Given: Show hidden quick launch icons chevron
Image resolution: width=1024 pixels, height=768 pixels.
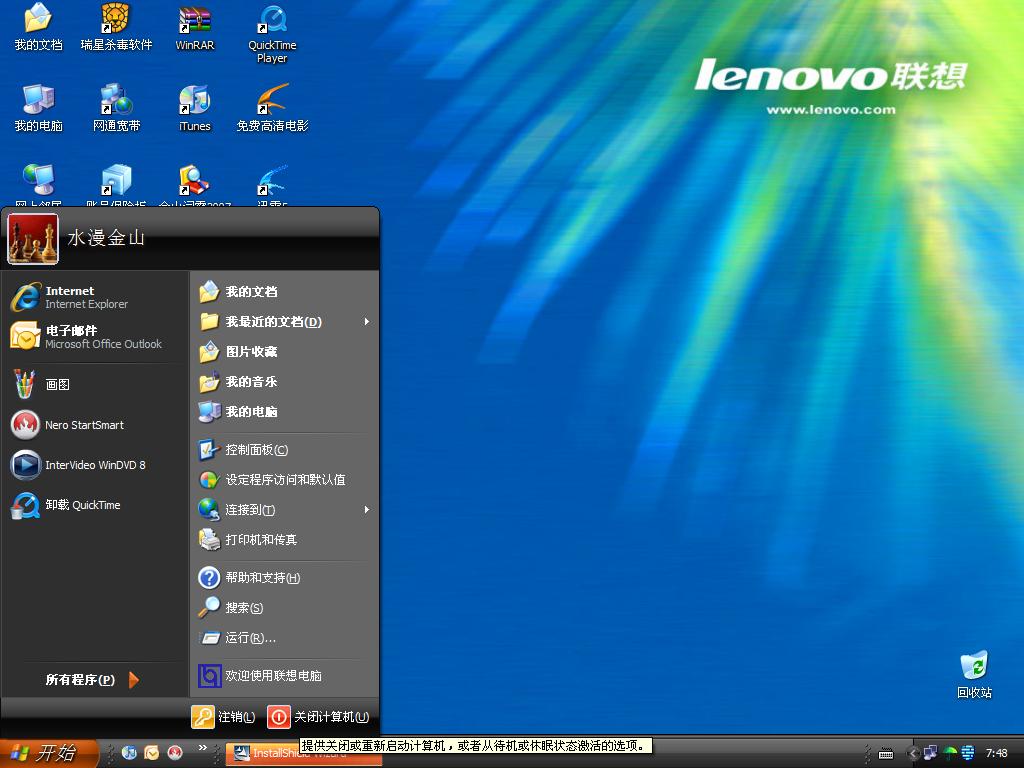Looking at the screenshot, I should point(204,747).
